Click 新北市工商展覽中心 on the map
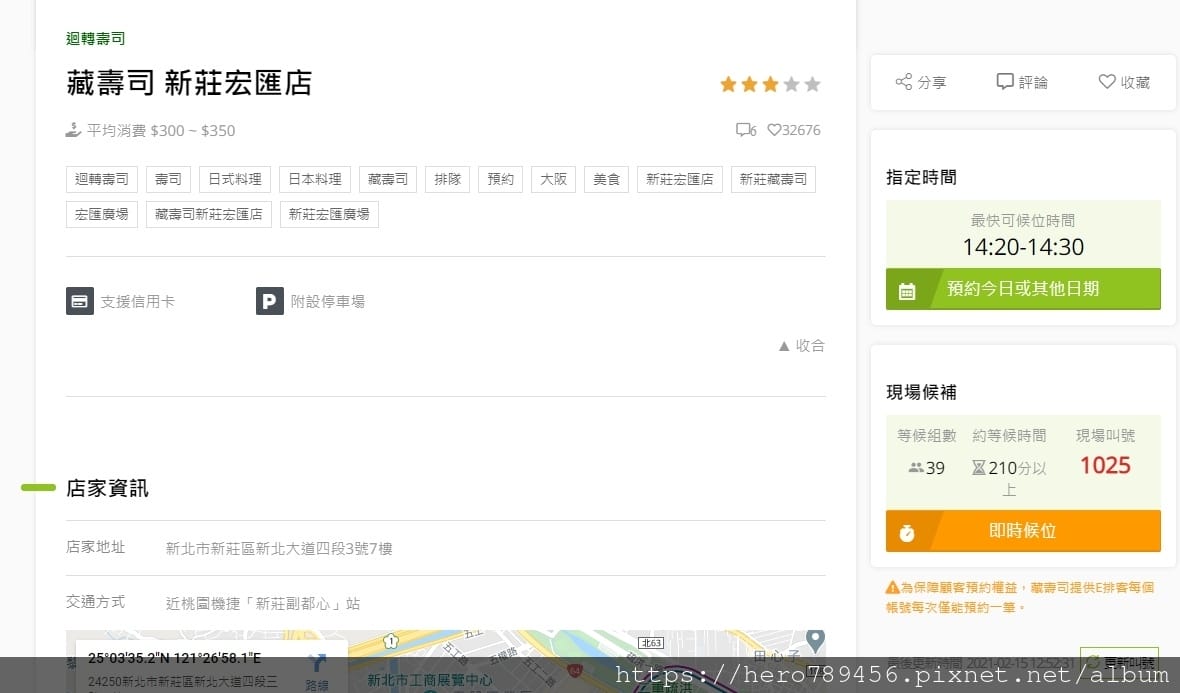The width and height of the screenshot is (1180, 693). (x=430, y=680)
